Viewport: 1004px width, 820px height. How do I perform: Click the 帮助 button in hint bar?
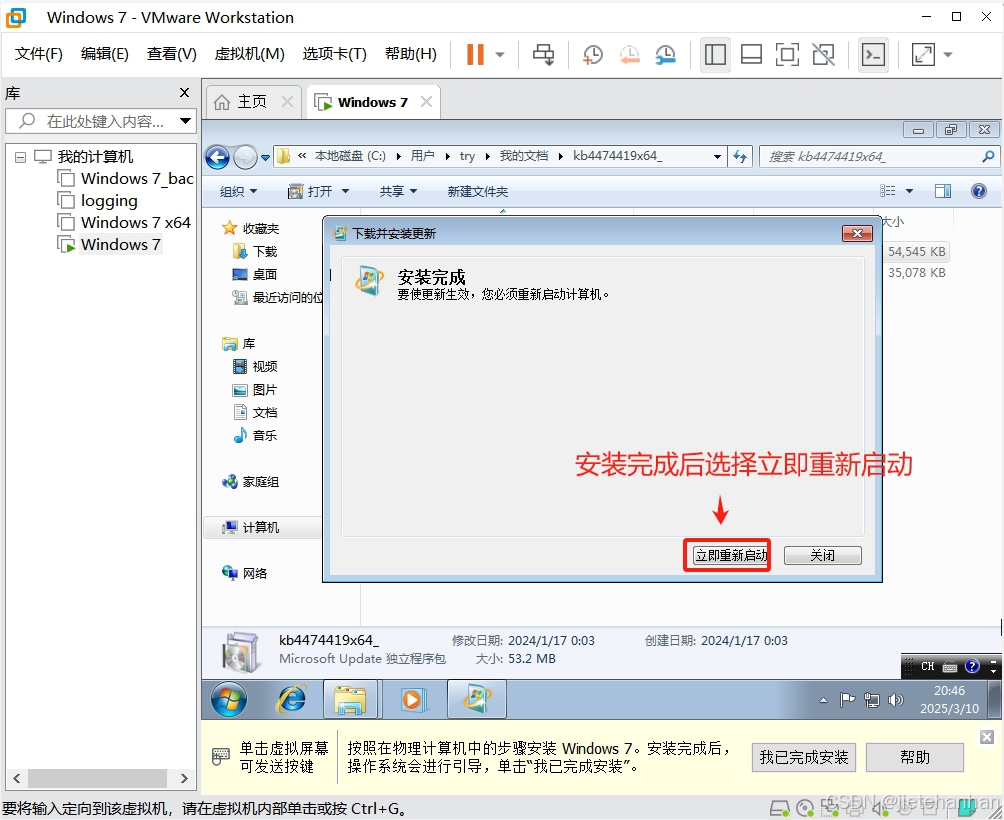(x=914, y=757)
